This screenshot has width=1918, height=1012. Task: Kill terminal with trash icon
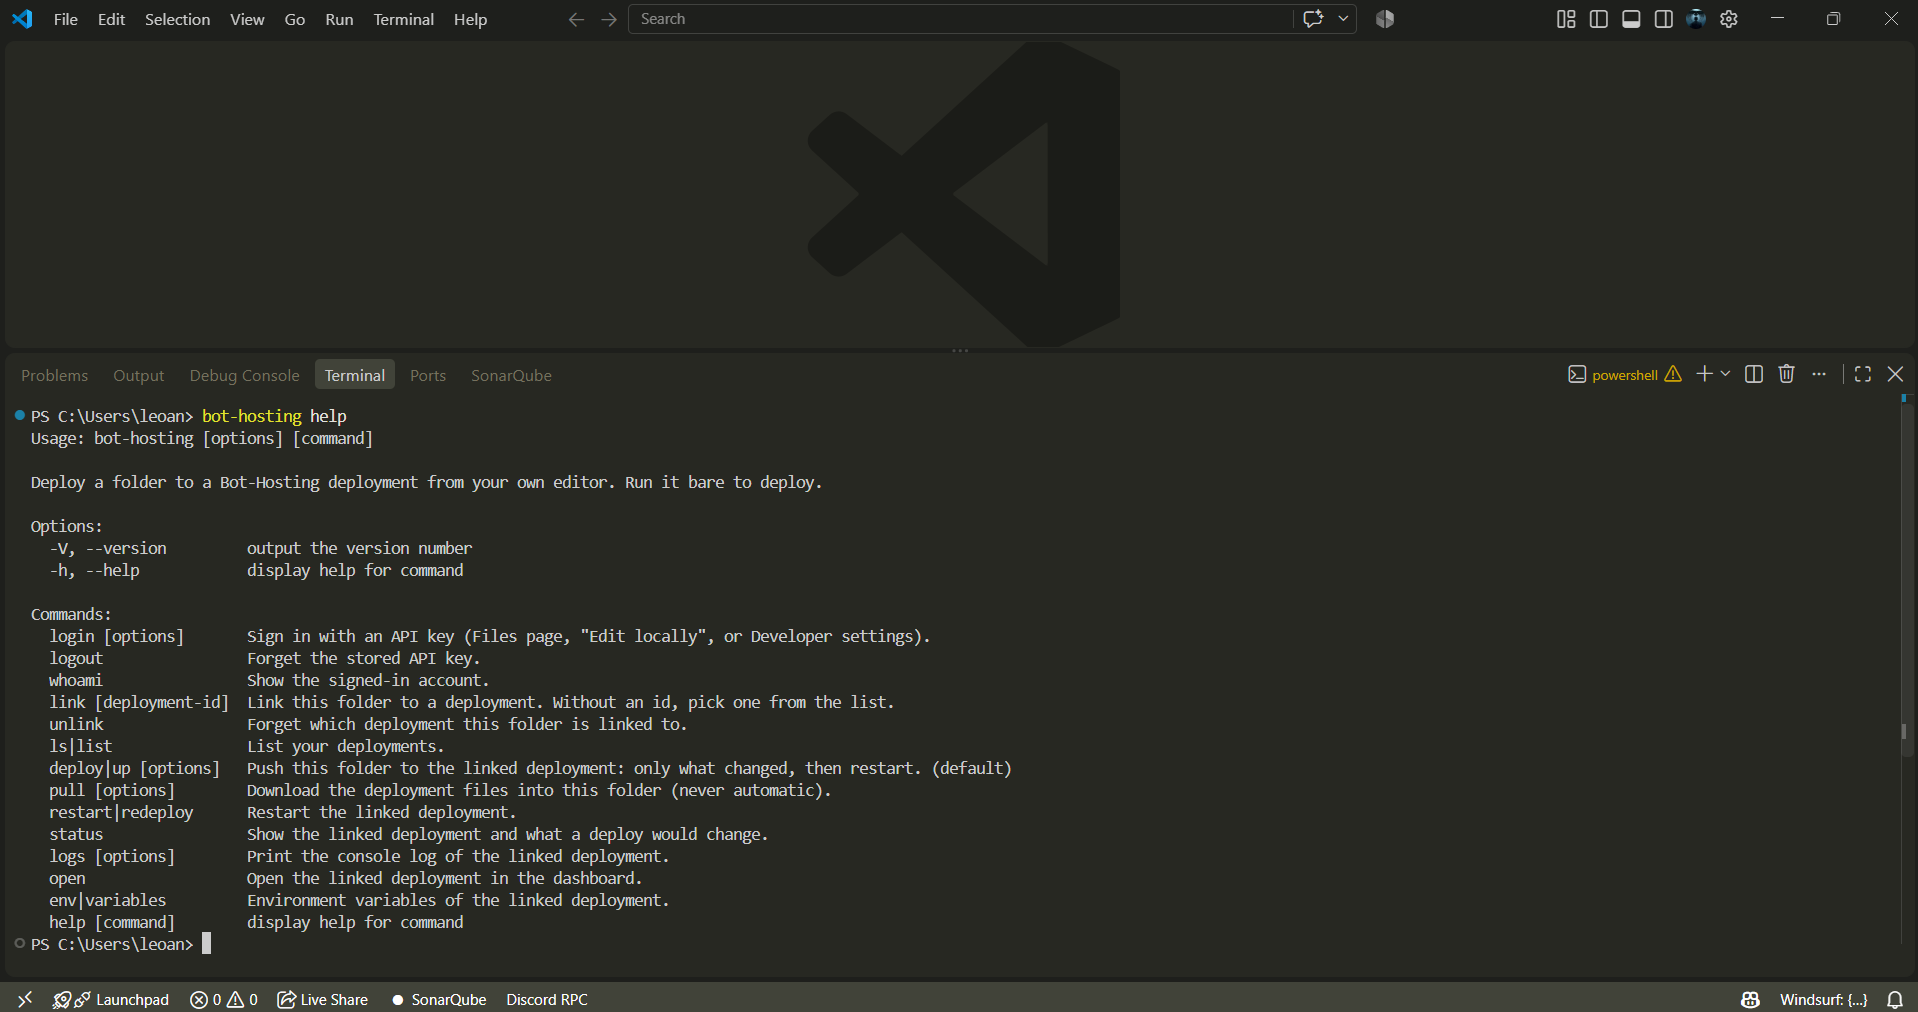pos(1787,373)
